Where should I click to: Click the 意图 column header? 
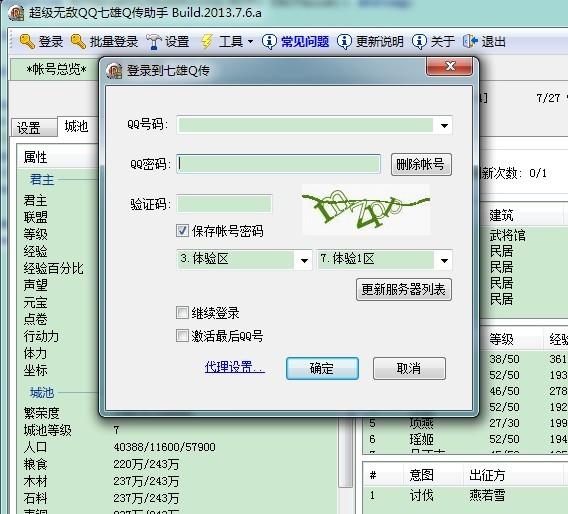coord(422,475)
